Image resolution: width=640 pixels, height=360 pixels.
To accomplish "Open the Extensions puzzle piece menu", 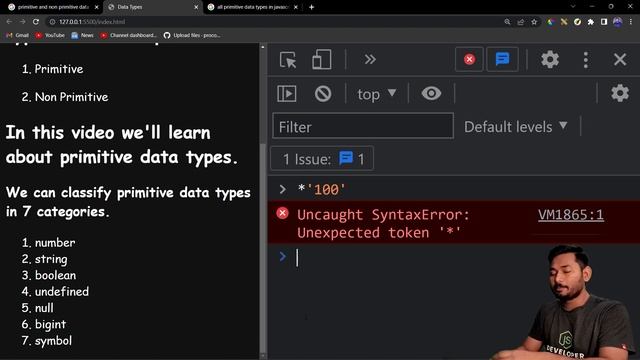I will pos(591,22).
